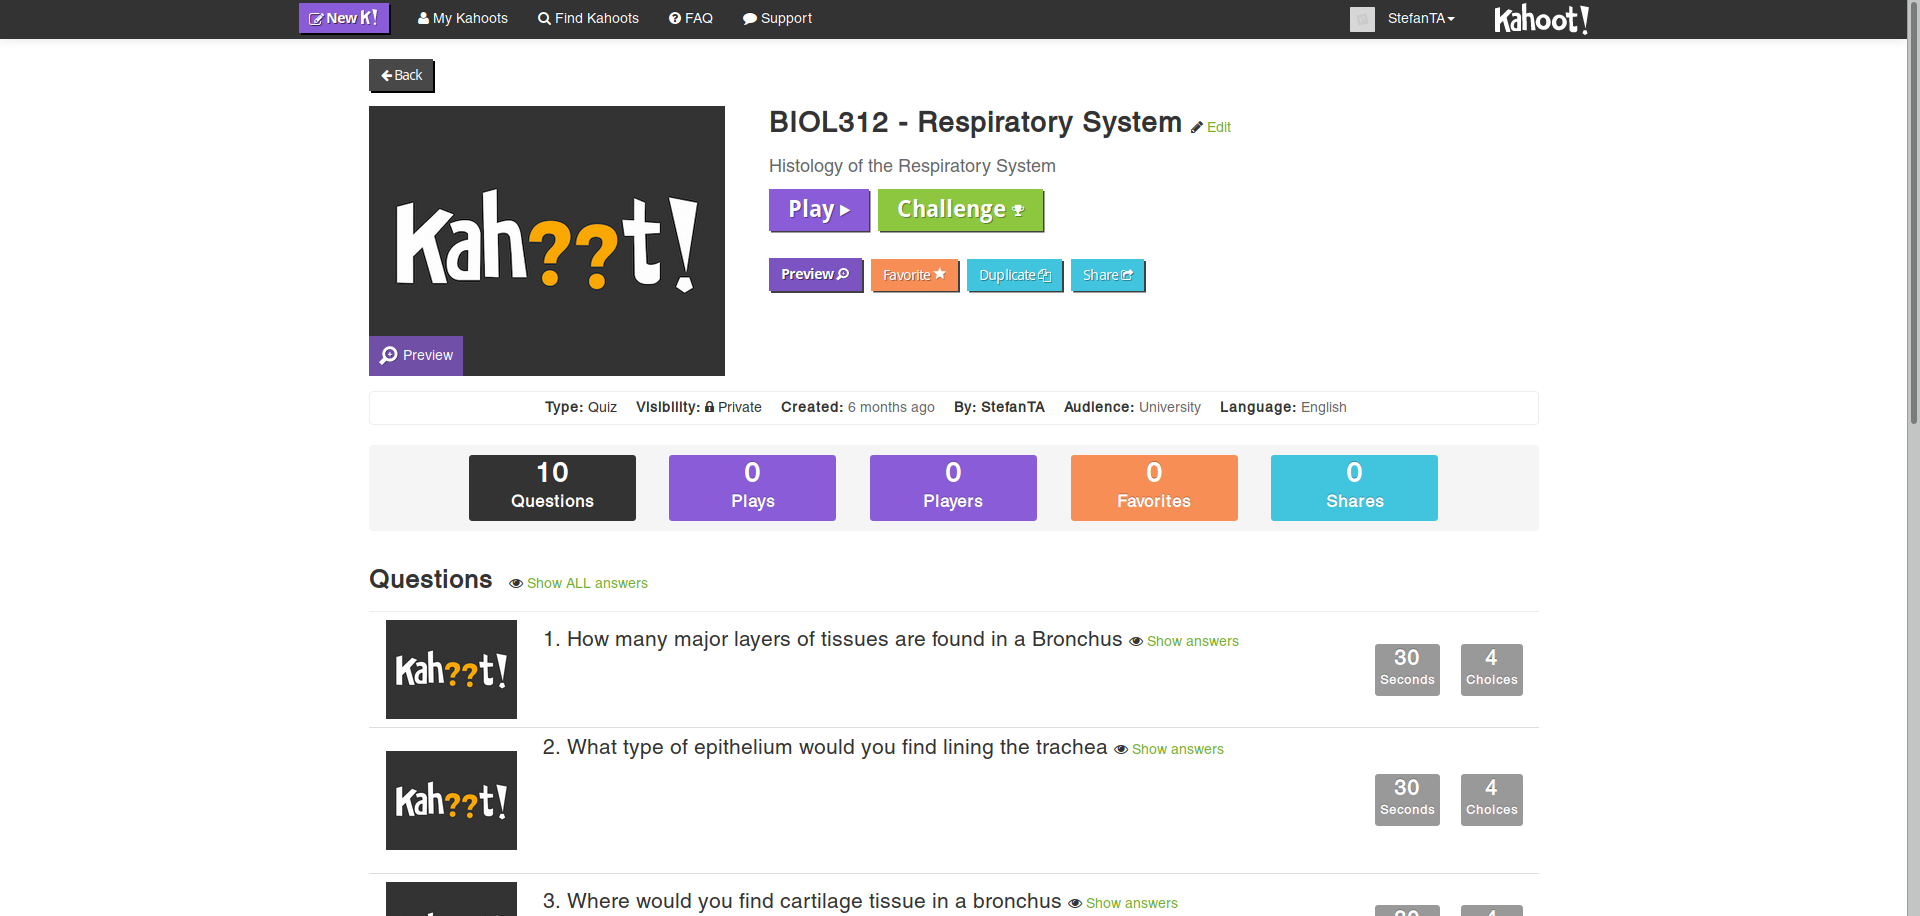Click the 'Visibility: Private' text

[x=699, y=407]
